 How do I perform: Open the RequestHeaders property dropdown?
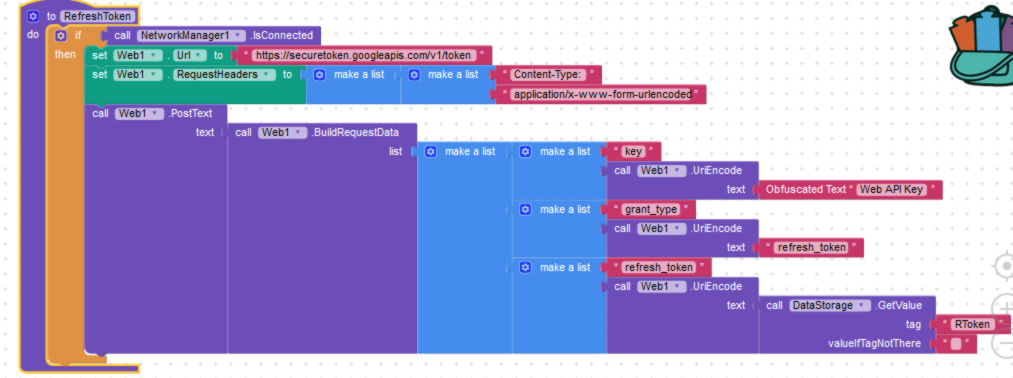[224, 74]
